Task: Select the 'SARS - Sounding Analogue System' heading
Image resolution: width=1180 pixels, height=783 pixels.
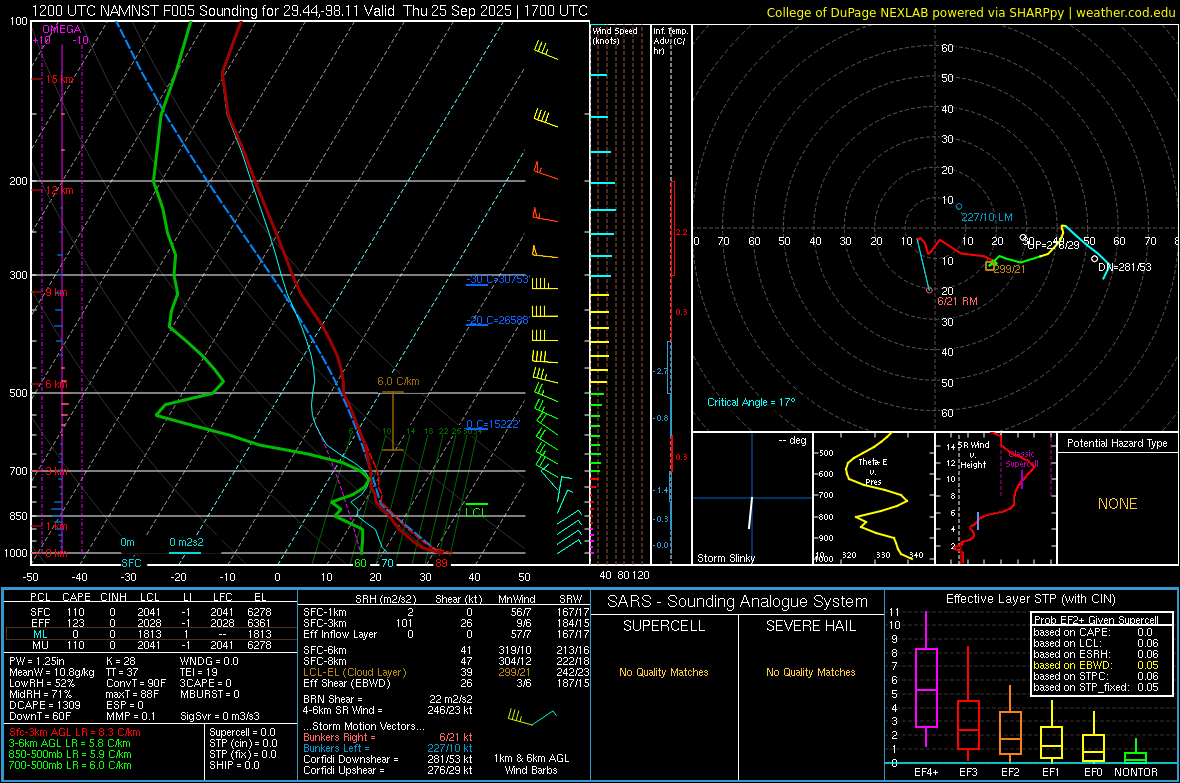Action: (x=738, y=602)
